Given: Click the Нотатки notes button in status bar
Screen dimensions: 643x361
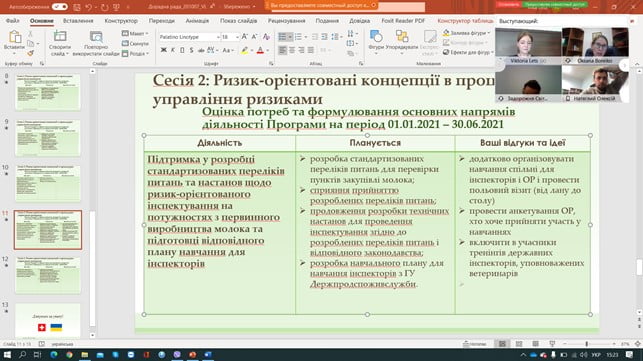Looking at the screenshot, I should click(x=474, y=344).
